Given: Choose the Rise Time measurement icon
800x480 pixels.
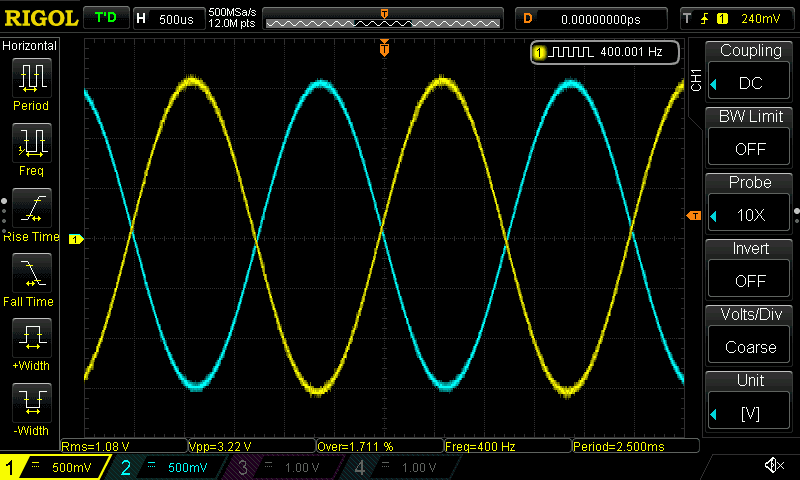Looking at the screenshot, I should 31,208.
